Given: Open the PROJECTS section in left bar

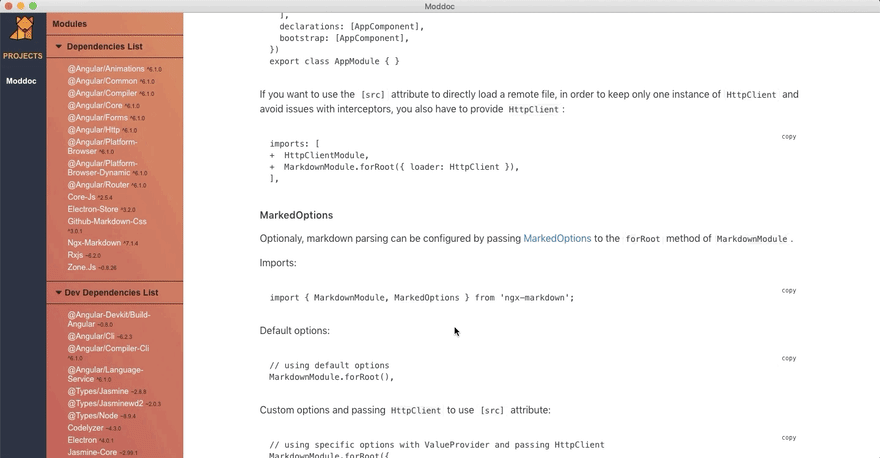Looking at the screenshot, I should point(22,56).
